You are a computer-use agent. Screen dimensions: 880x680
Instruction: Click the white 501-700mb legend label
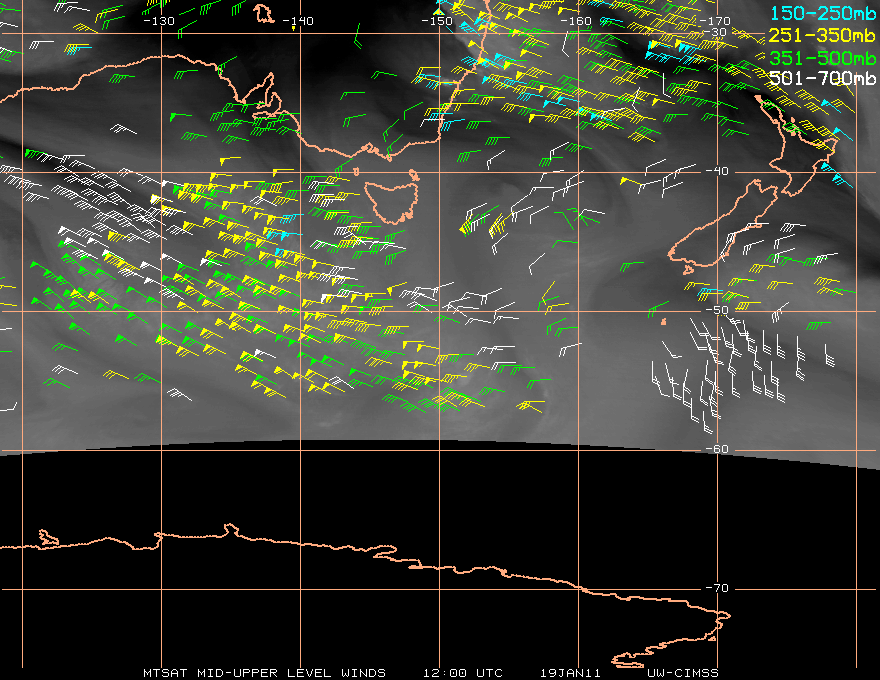[822, 78]
